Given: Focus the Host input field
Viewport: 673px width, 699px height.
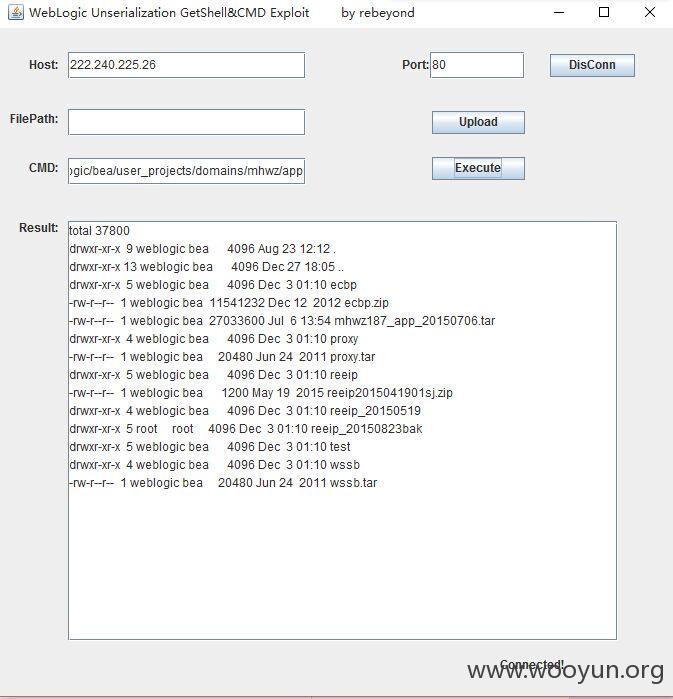Looking at the screenshot, I should (186, 65).
